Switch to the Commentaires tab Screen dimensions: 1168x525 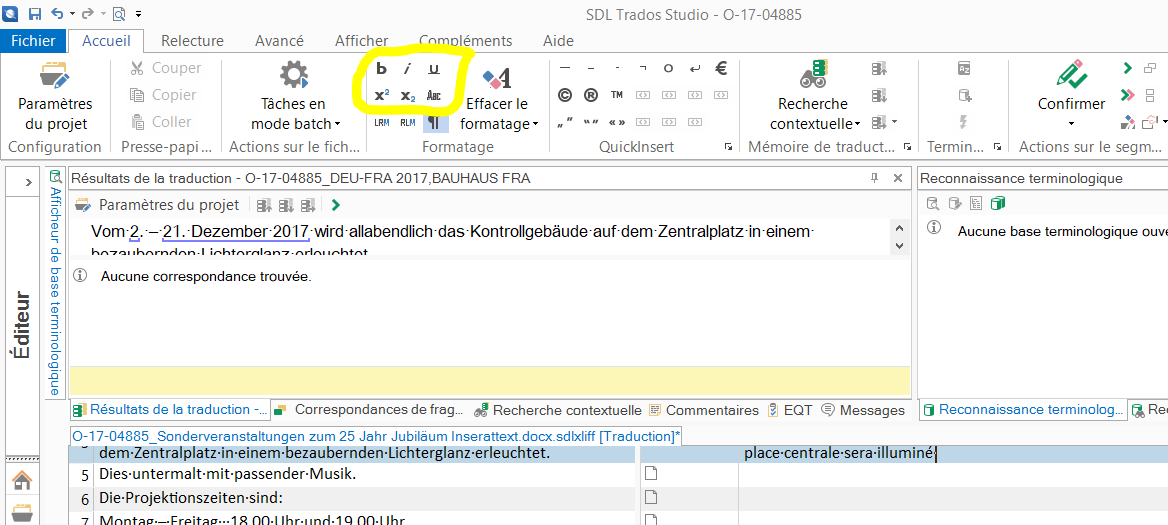pos(703,410)
